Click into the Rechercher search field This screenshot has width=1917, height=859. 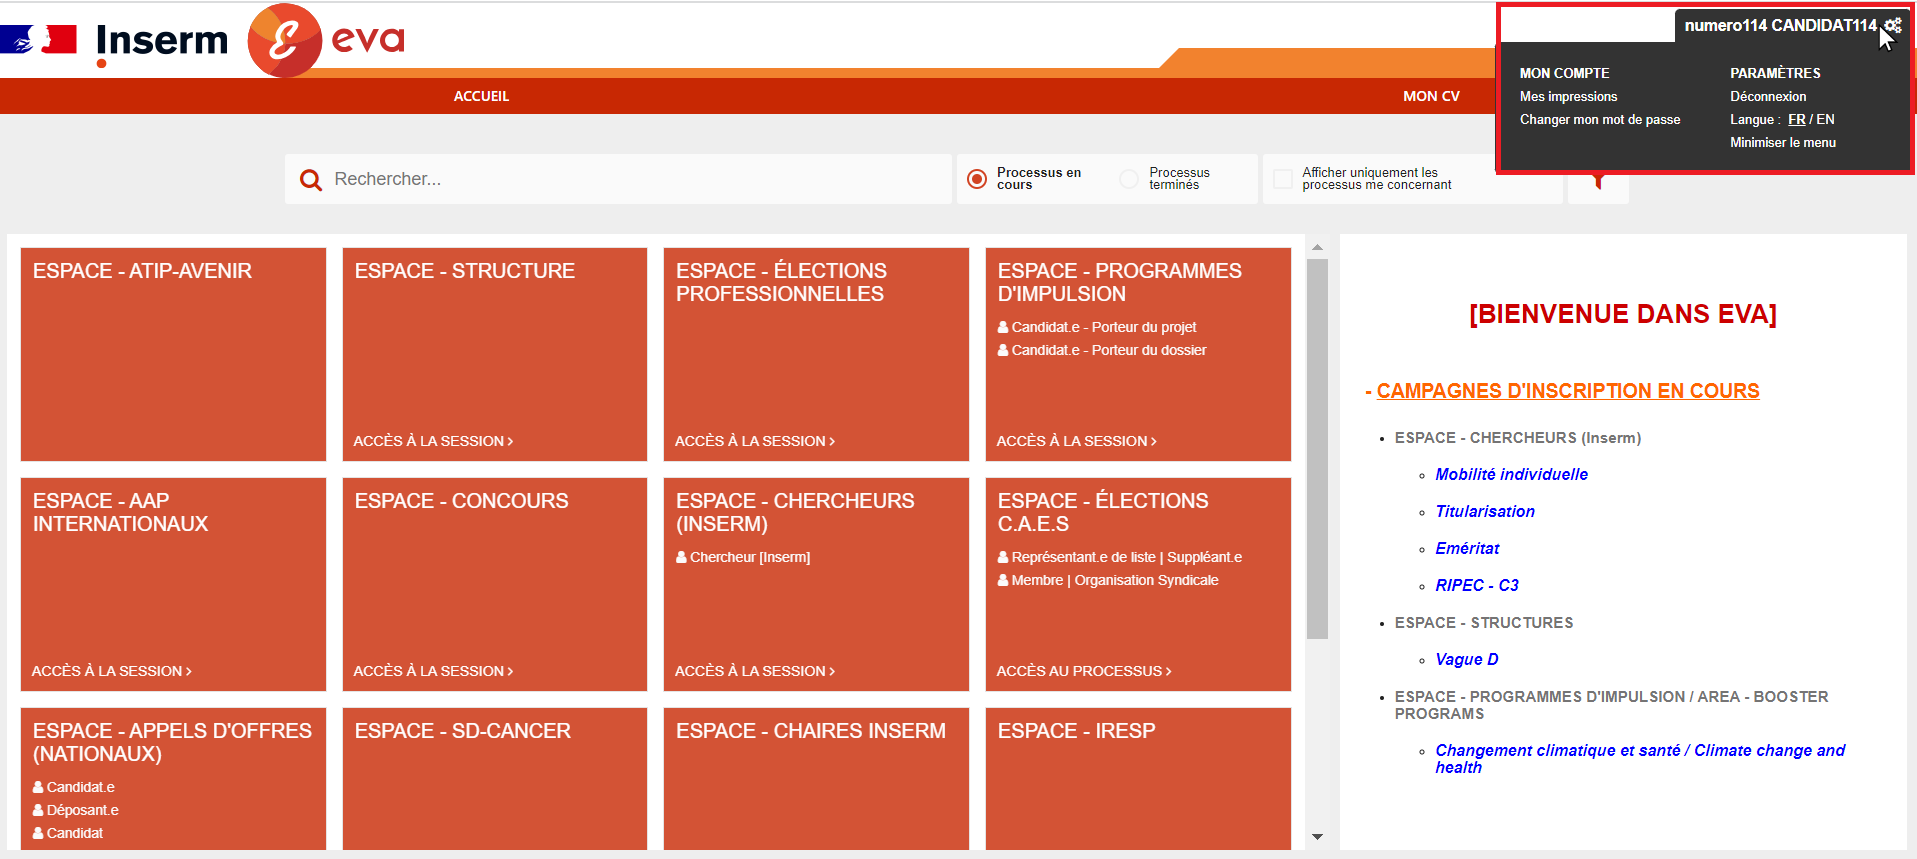tap(618, 179)
